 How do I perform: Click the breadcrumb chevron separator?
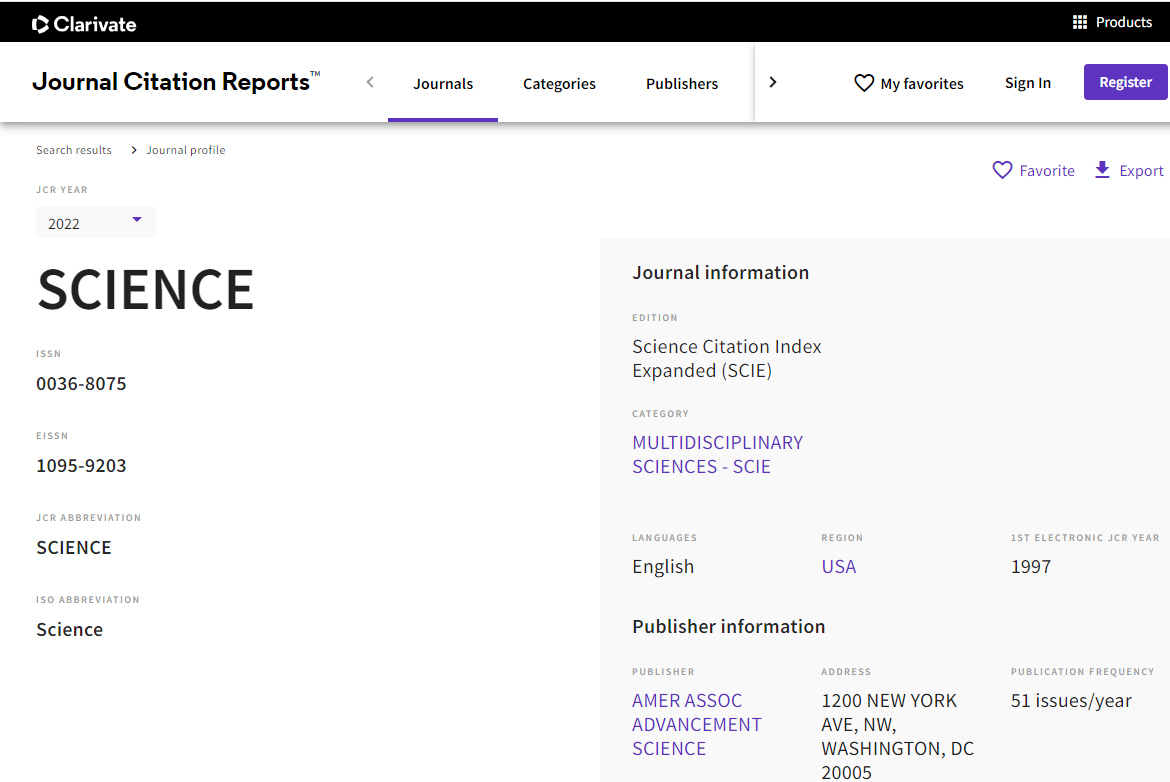(x=134, y=150)
